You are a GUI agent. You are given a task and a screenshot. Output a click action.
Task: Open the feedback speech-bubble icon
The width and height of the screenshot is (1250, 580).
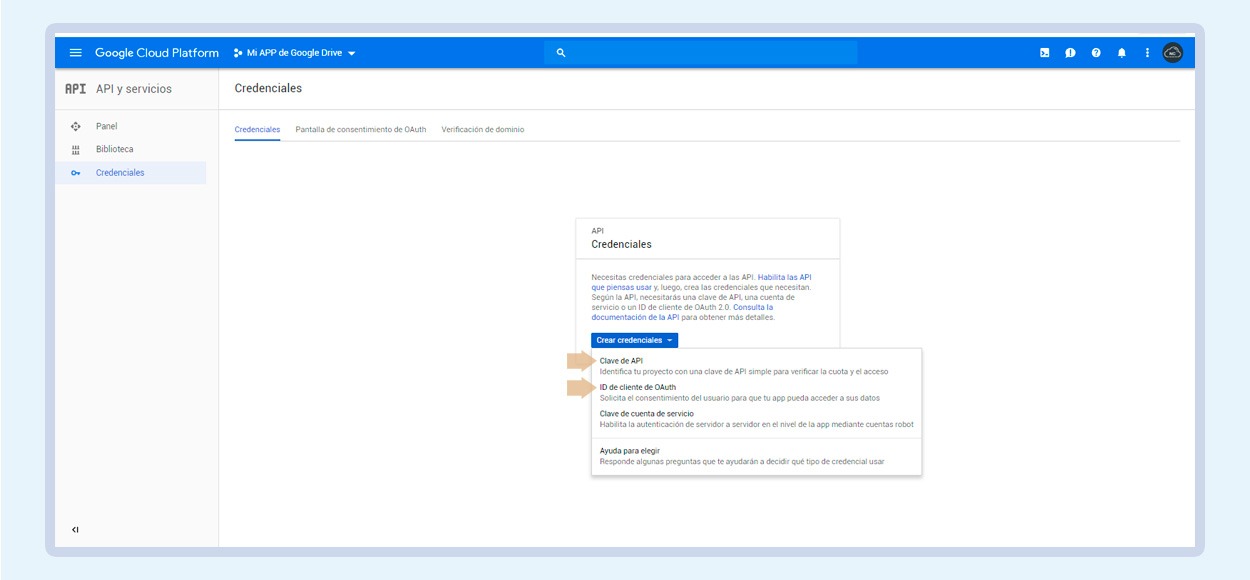coord(1070,53)
